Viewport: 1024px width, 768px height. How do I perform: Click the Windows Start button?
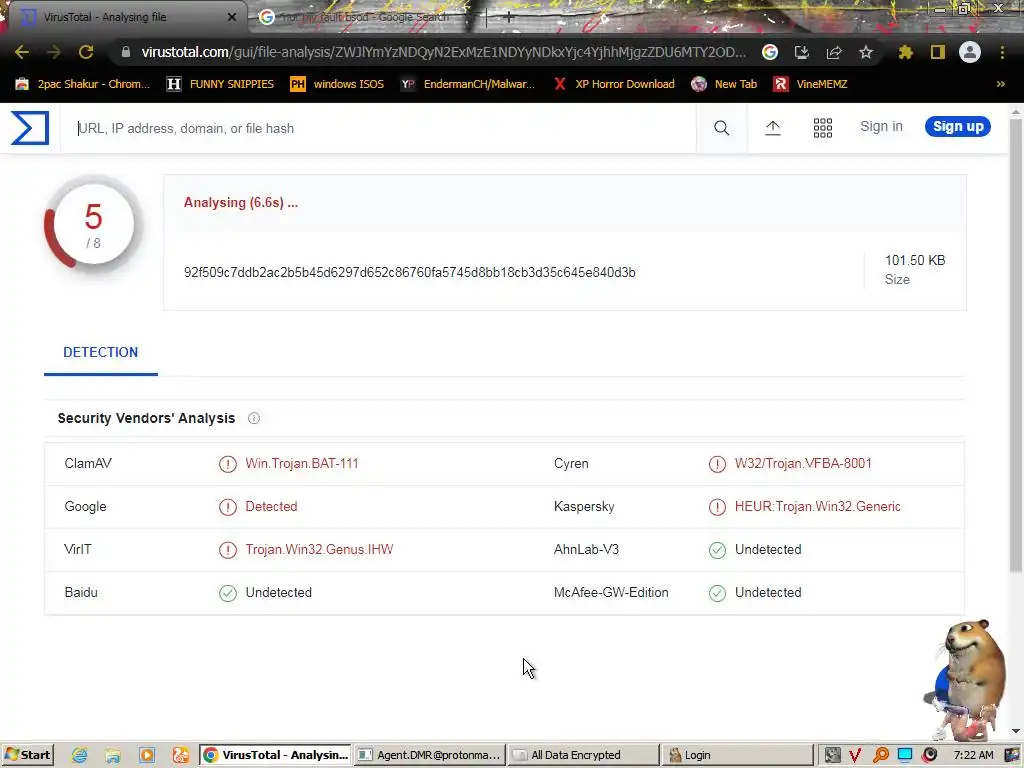click(27, 755)
